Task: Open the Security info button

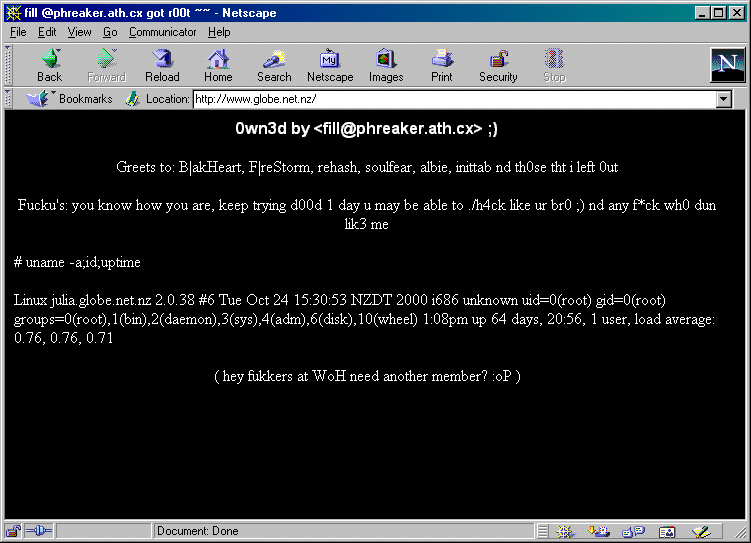Action: [498, 66]
